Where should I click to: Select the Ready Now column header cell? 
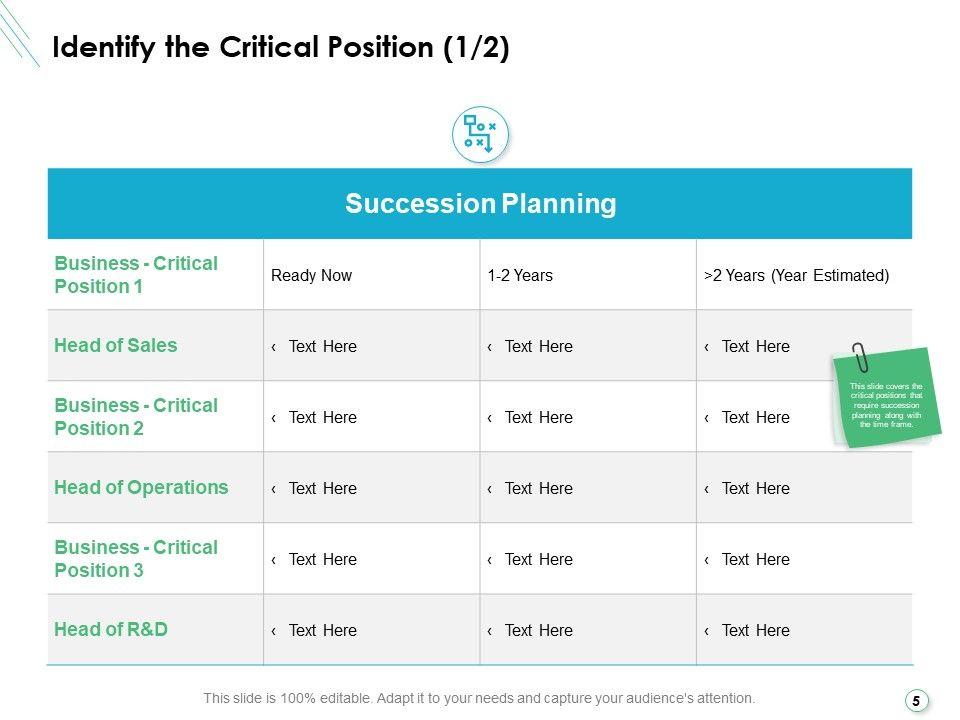point(312,275)
